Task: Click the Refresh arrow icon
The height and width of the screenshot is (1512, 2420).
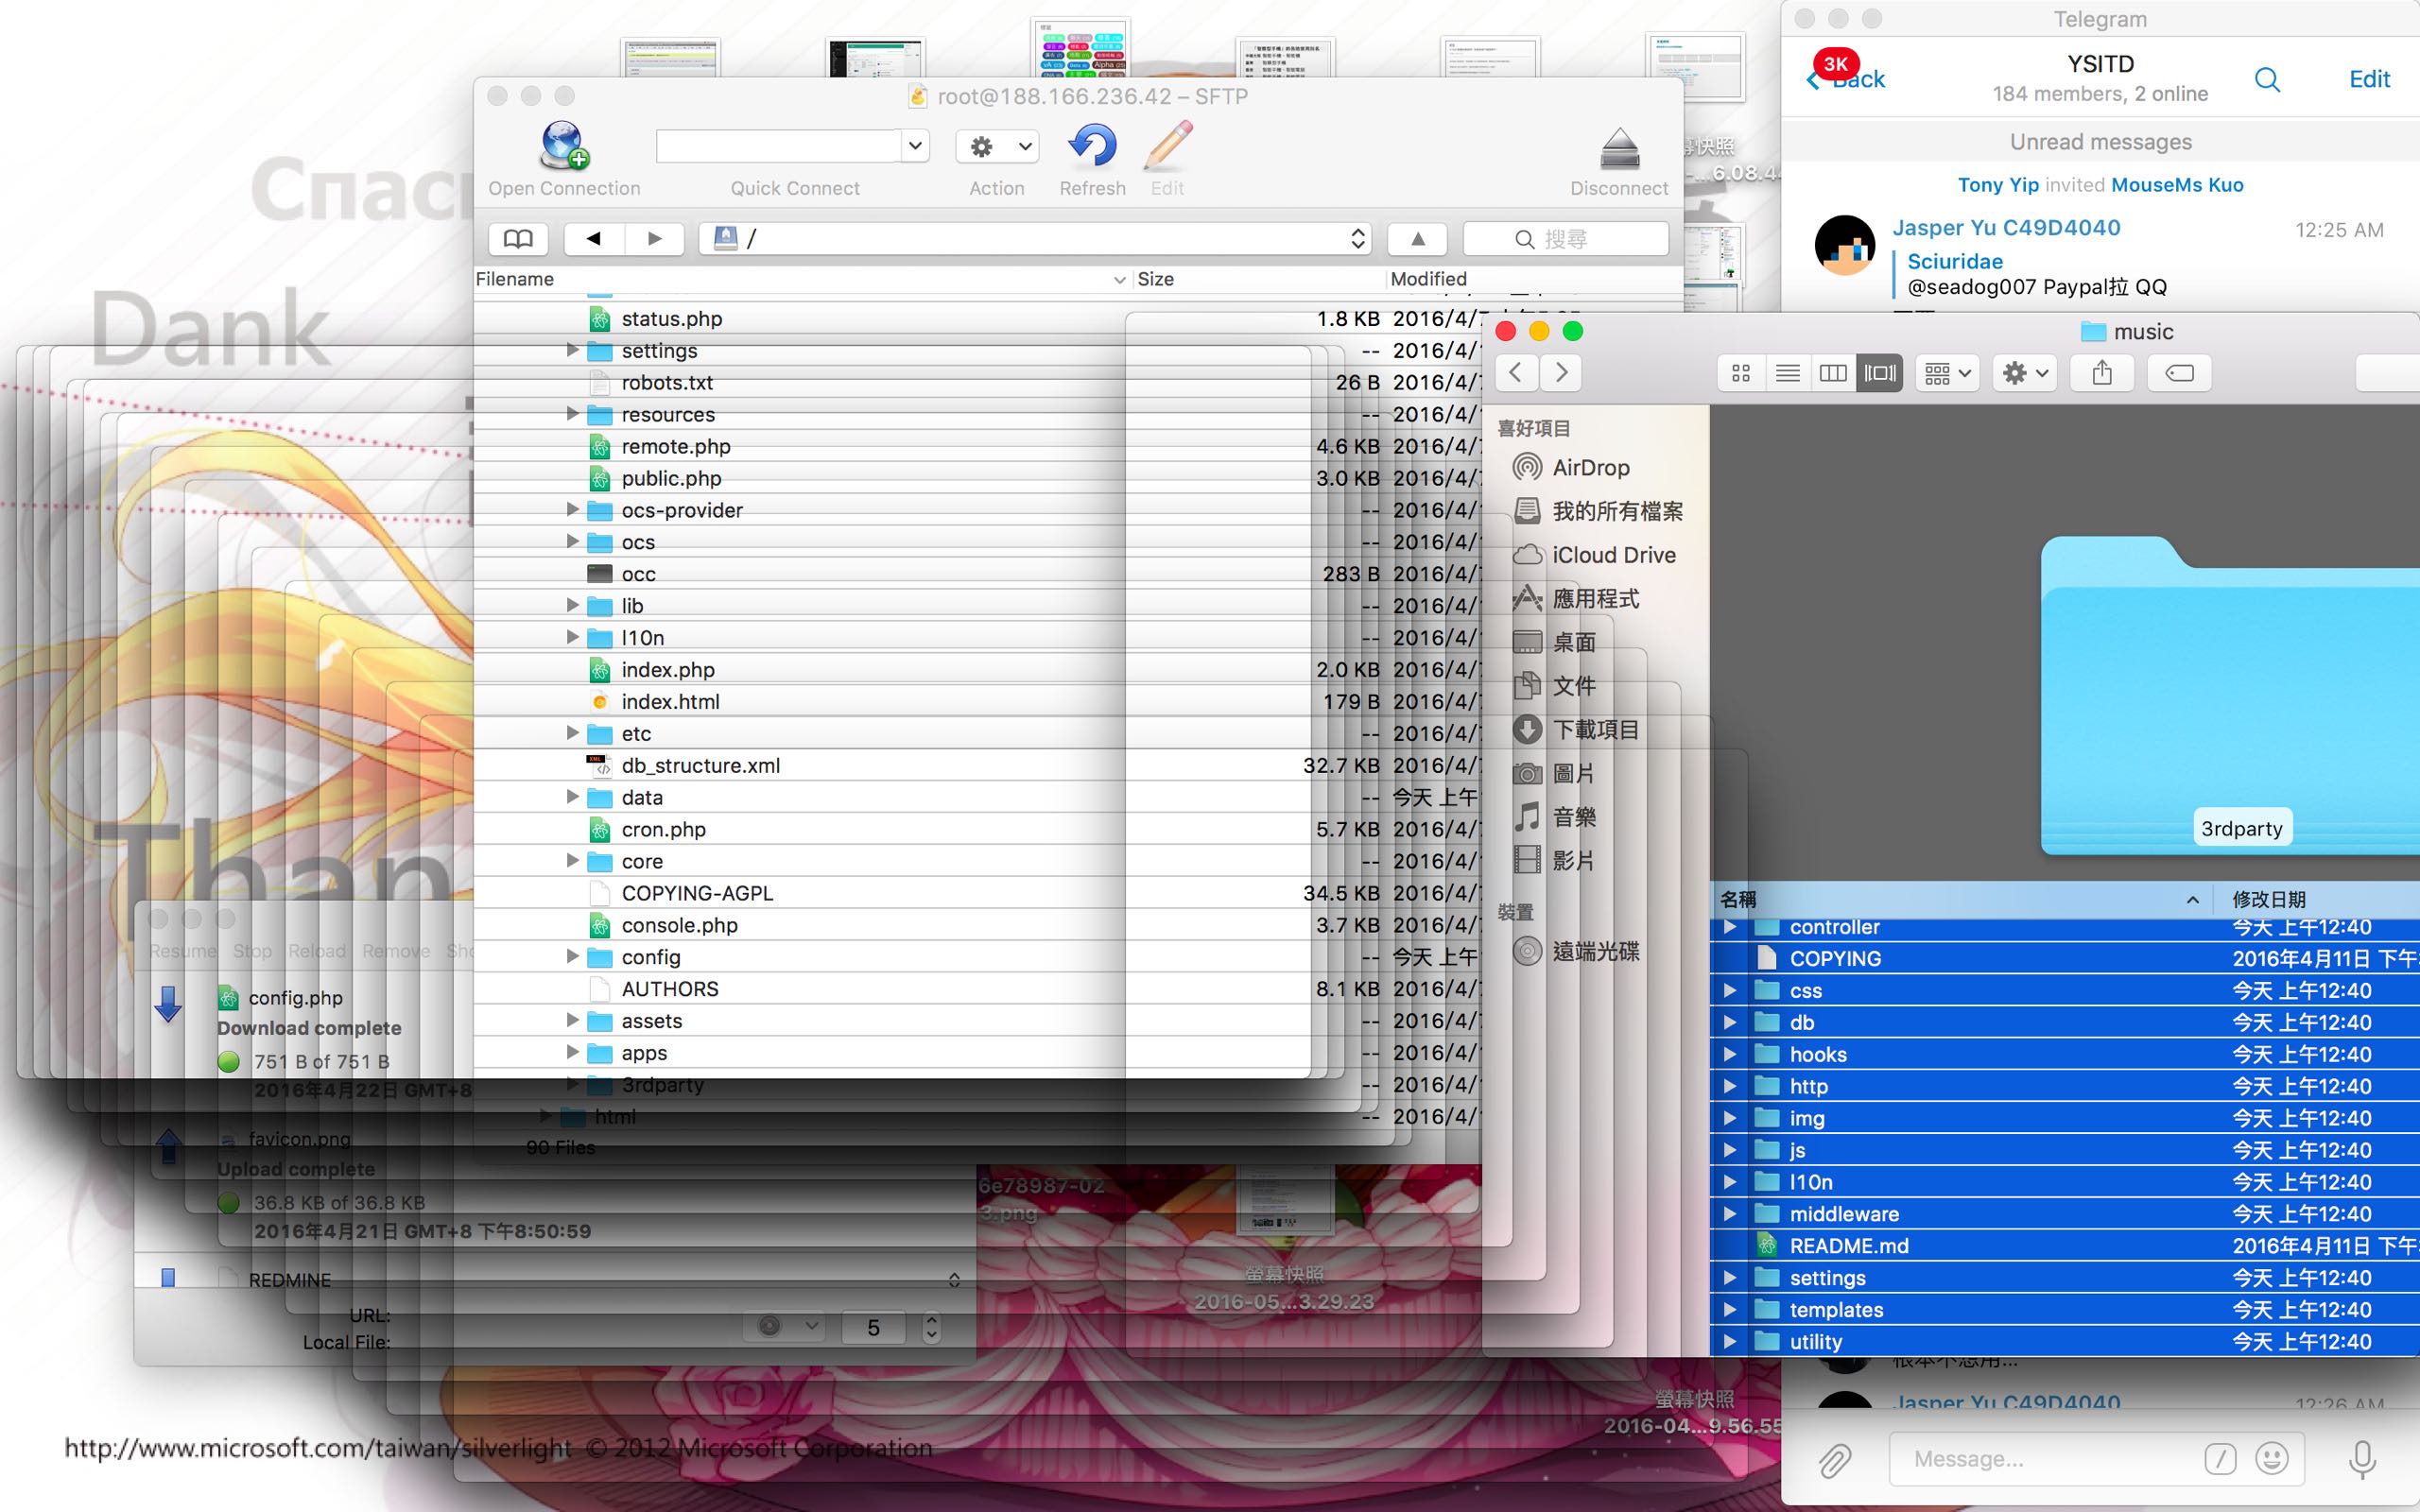Action: tap(1092, 146)
